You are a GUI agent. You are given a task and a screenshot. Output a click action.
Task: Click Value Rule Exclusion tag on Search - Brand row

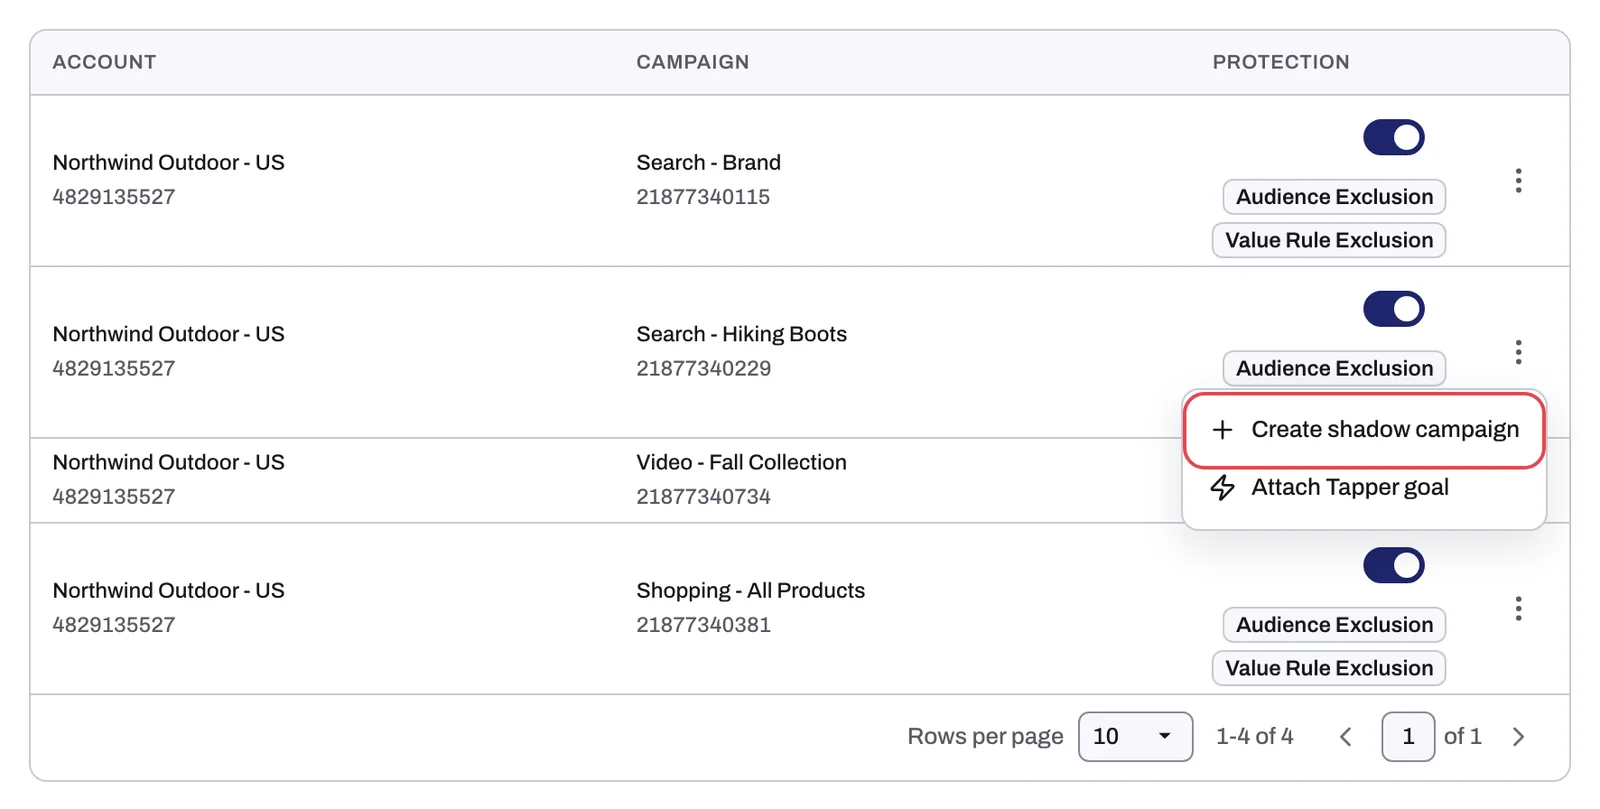[x=1329, y=240]
